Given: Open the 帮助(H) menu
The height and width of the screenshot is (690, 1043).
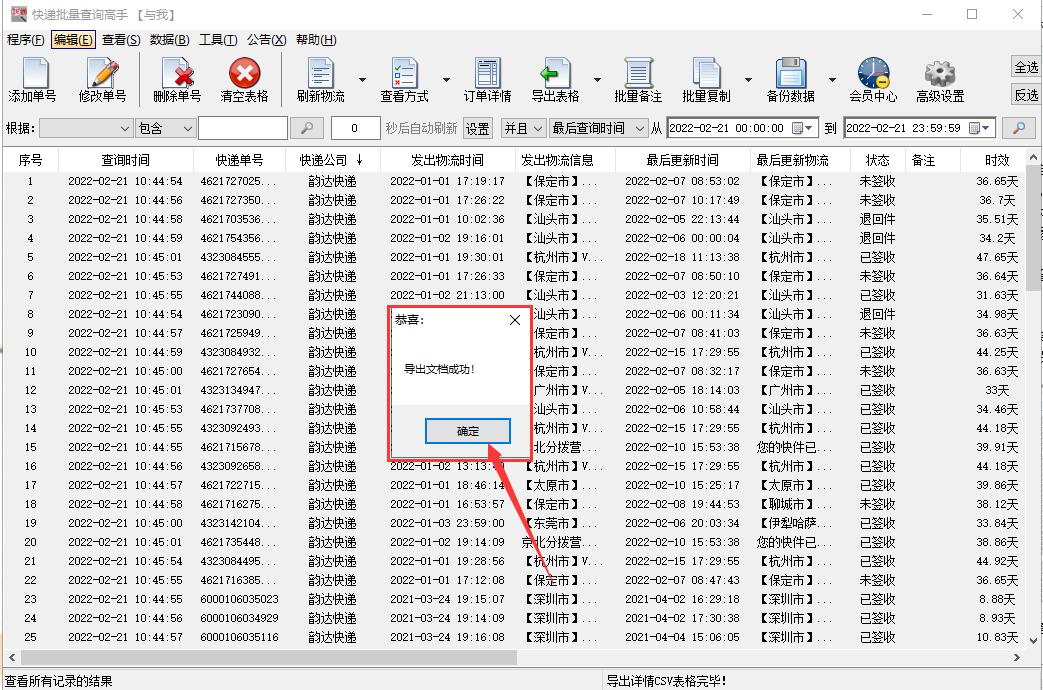Looking at the screenshot, I should (316, 40).
